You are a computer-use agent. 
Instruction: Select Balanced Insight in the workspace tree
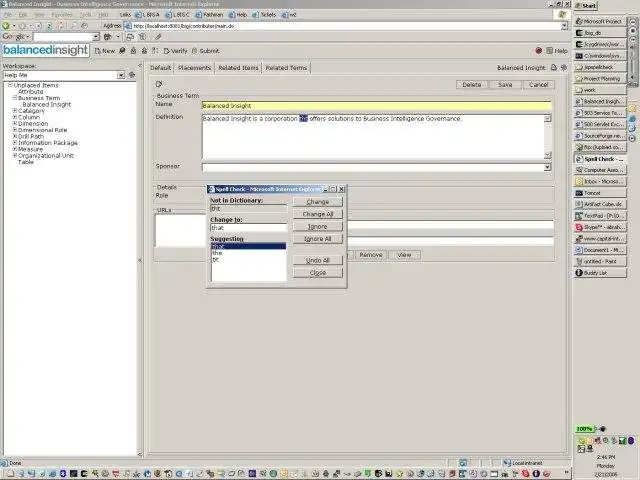point(47,104)
